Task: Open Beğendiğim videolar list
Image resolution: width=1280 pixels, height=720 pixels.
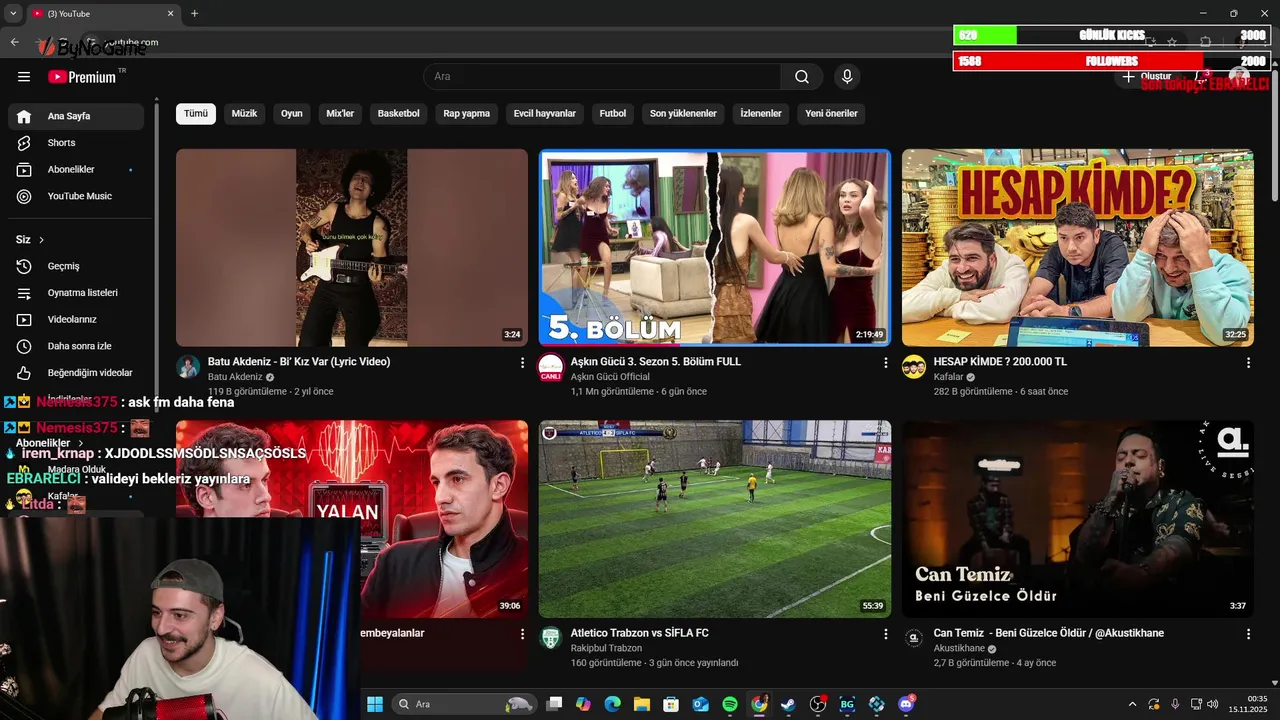Action: click(76, 373)
